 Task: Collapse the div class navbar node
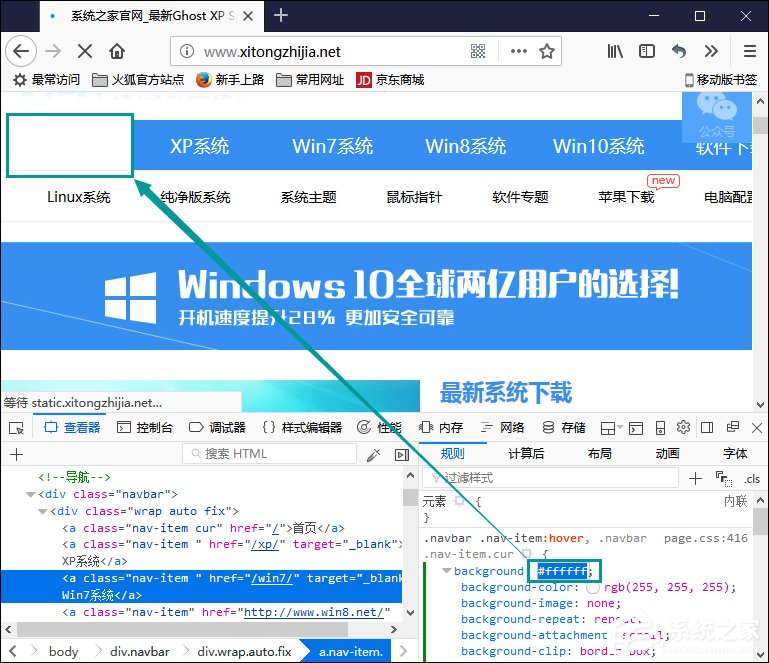[30, 495]
